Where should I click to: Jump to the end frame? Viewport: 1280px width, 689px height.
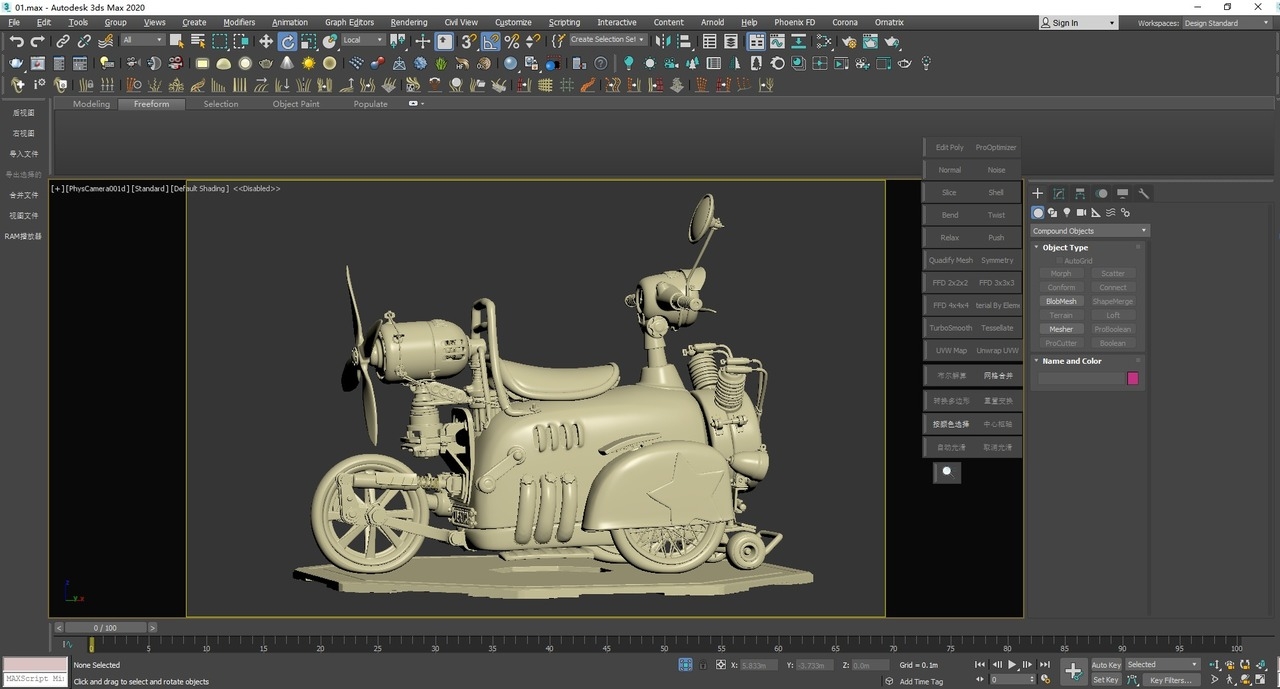pyautogui.click(x=1044, y=665)
